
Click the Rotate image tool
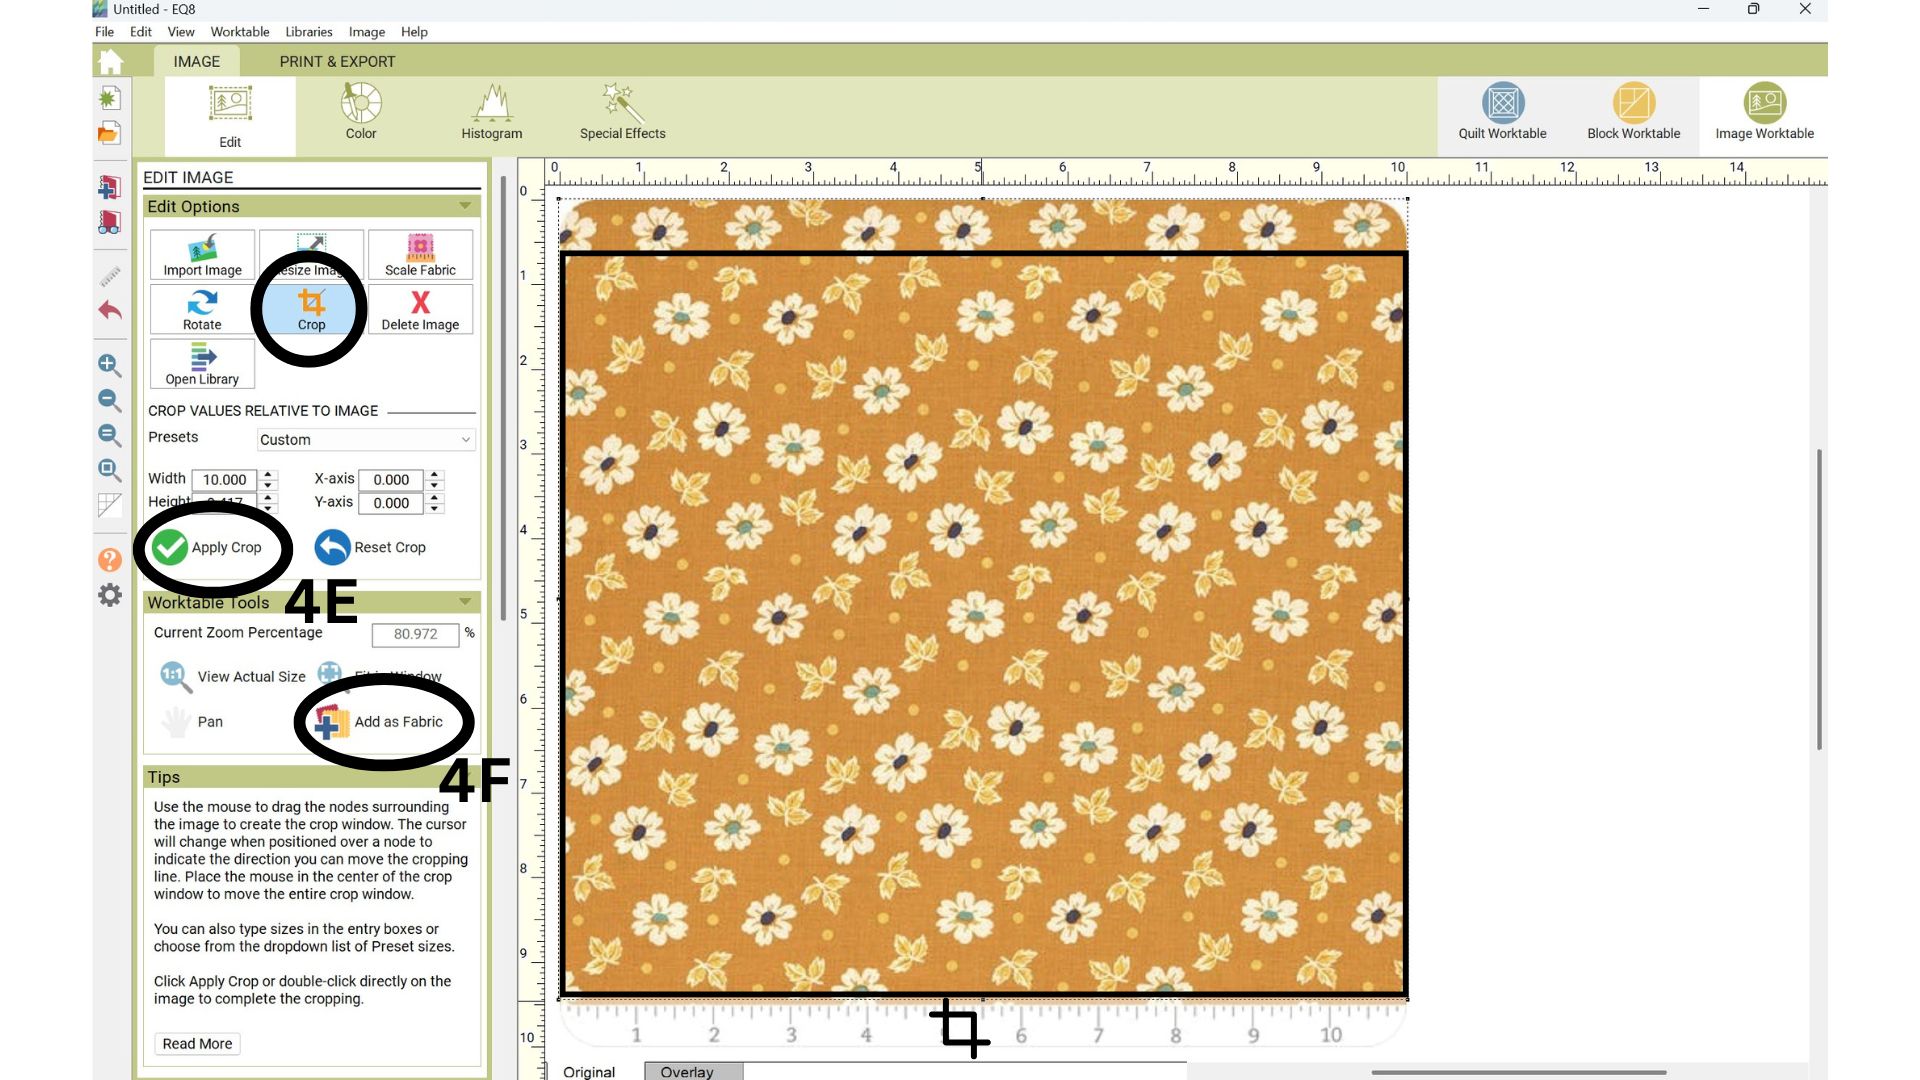click(202, 309)
